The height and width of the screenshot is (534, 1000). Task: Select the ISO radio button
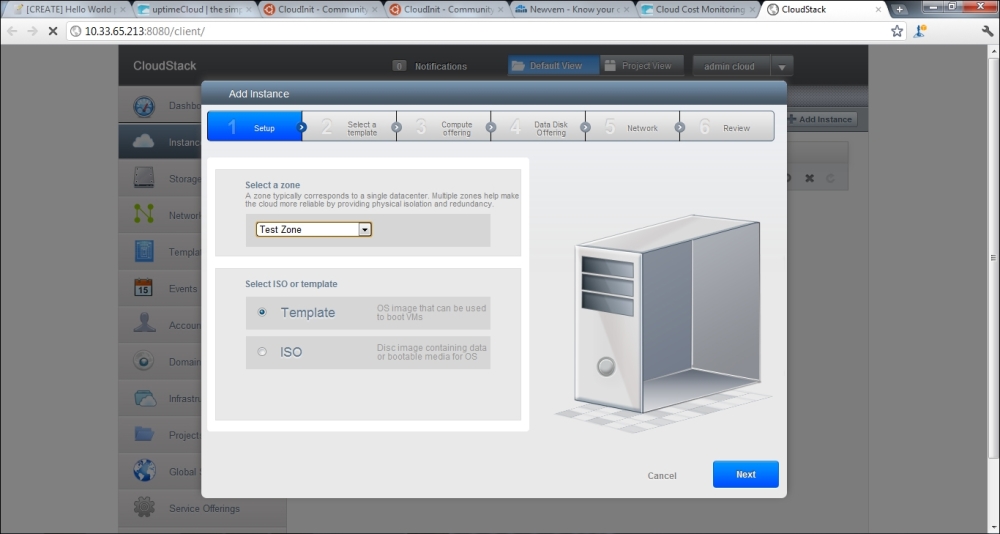click(x=262, y=352)
